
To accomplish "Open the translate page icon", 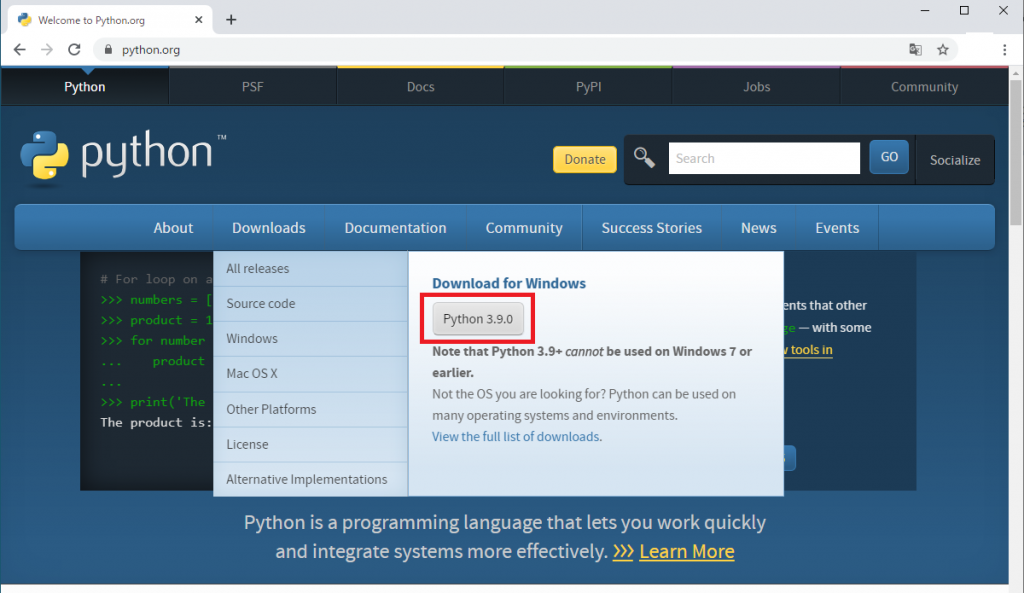I will [x=915, y=50].
